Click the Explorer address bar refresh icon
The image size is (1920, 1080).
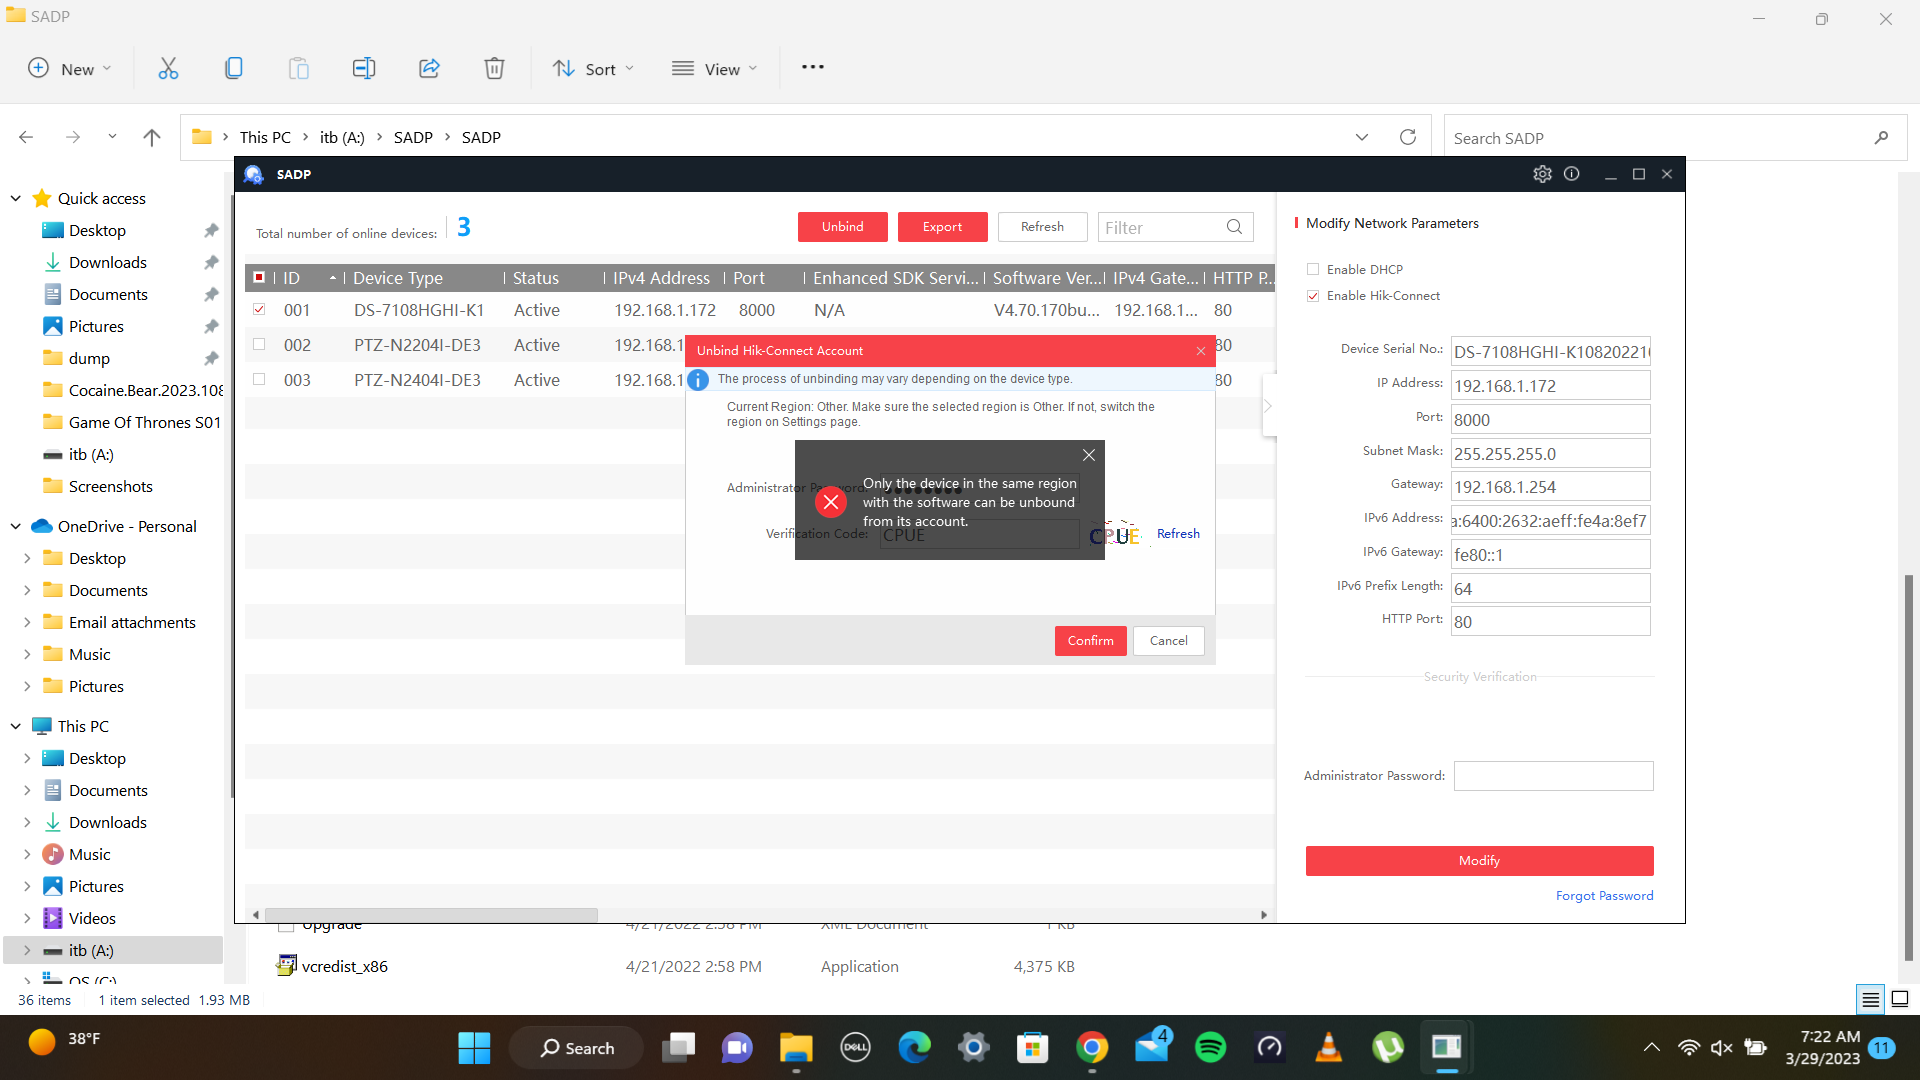click(x=1408, y=137)
